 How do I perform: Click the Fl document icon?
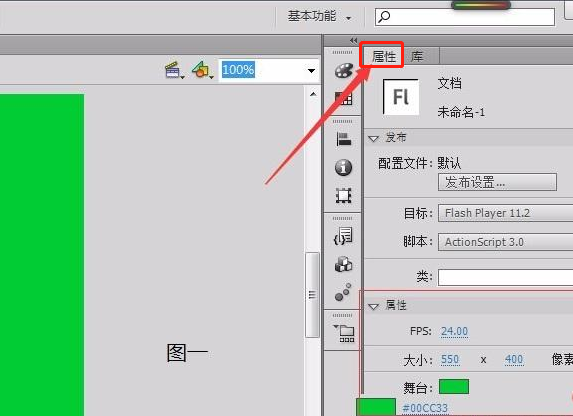[x=401, y=97]
